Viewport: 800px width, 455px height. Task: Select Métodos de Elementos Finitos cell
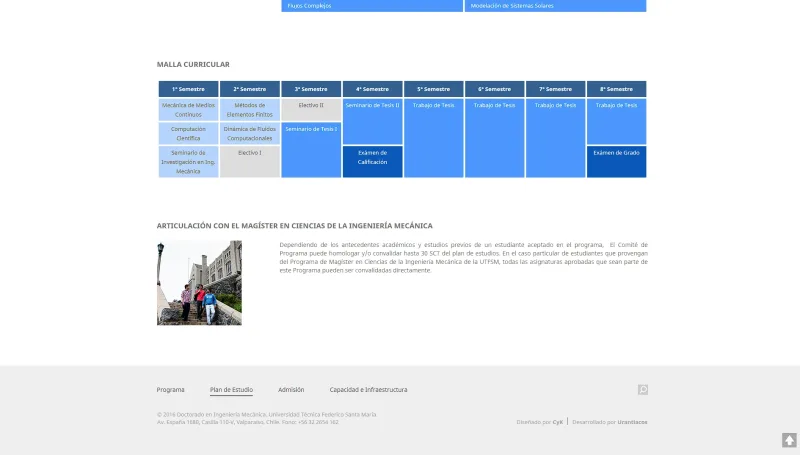tap(249, 110)
